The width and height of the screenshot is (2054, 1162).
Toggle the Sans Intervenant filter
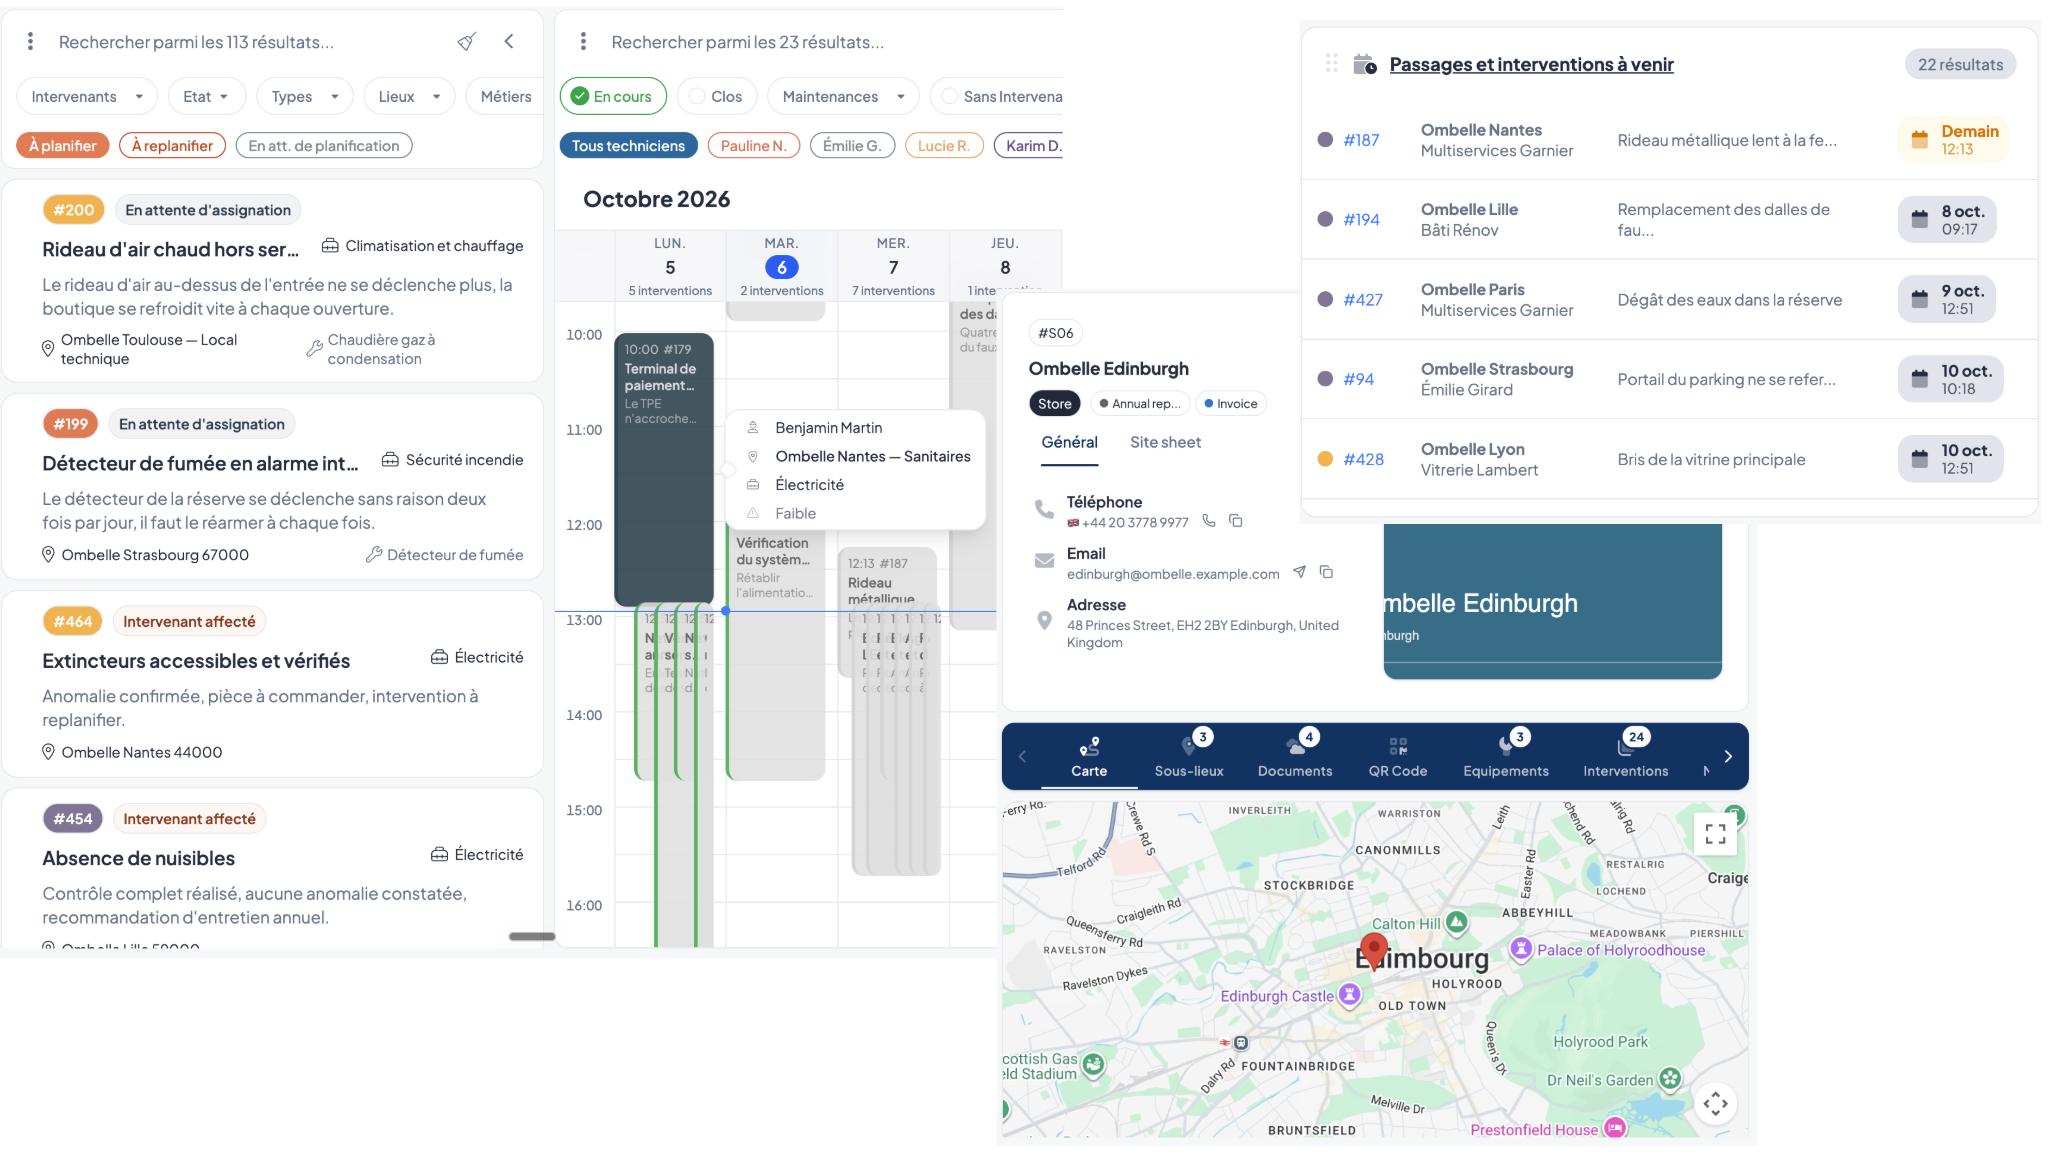(997, 97)
